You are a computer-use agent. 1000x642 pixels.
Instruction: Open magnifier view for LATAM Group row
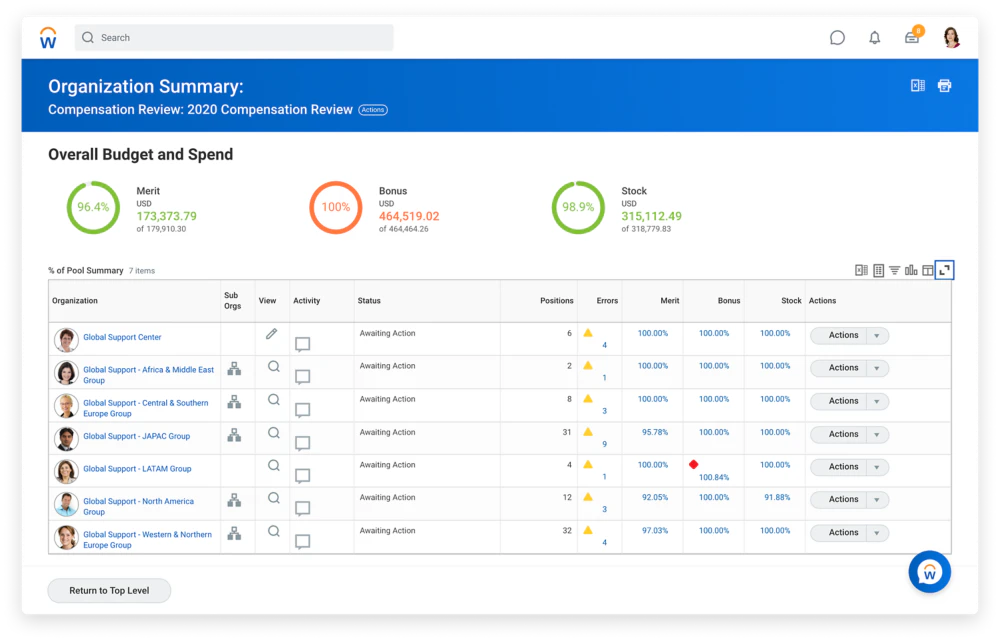click(274, 465)
